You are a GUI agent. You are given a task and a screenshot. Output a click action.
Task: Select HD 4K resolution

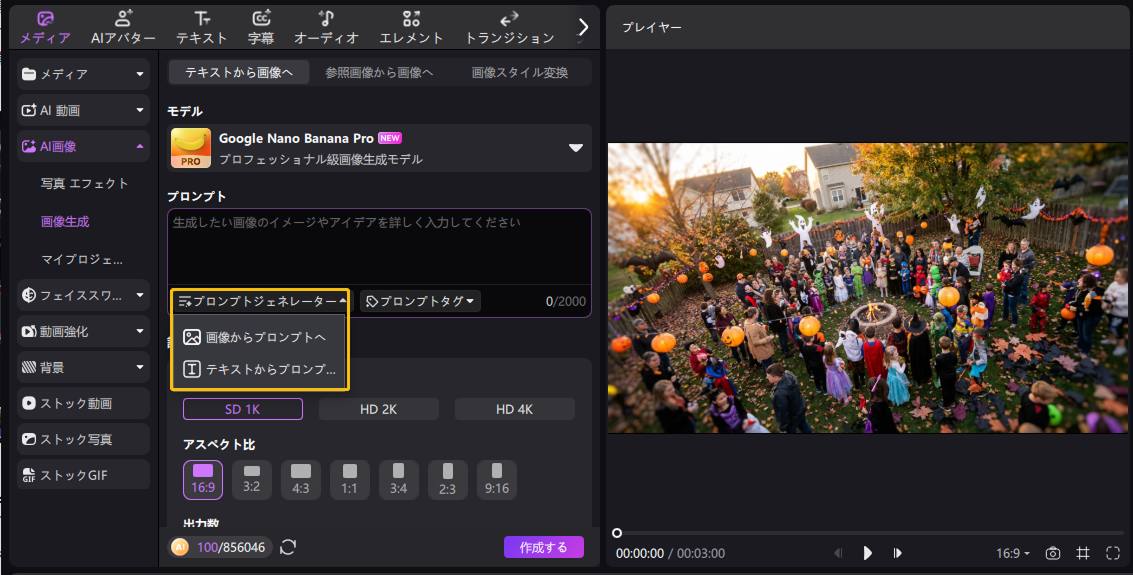pos(514,409)
